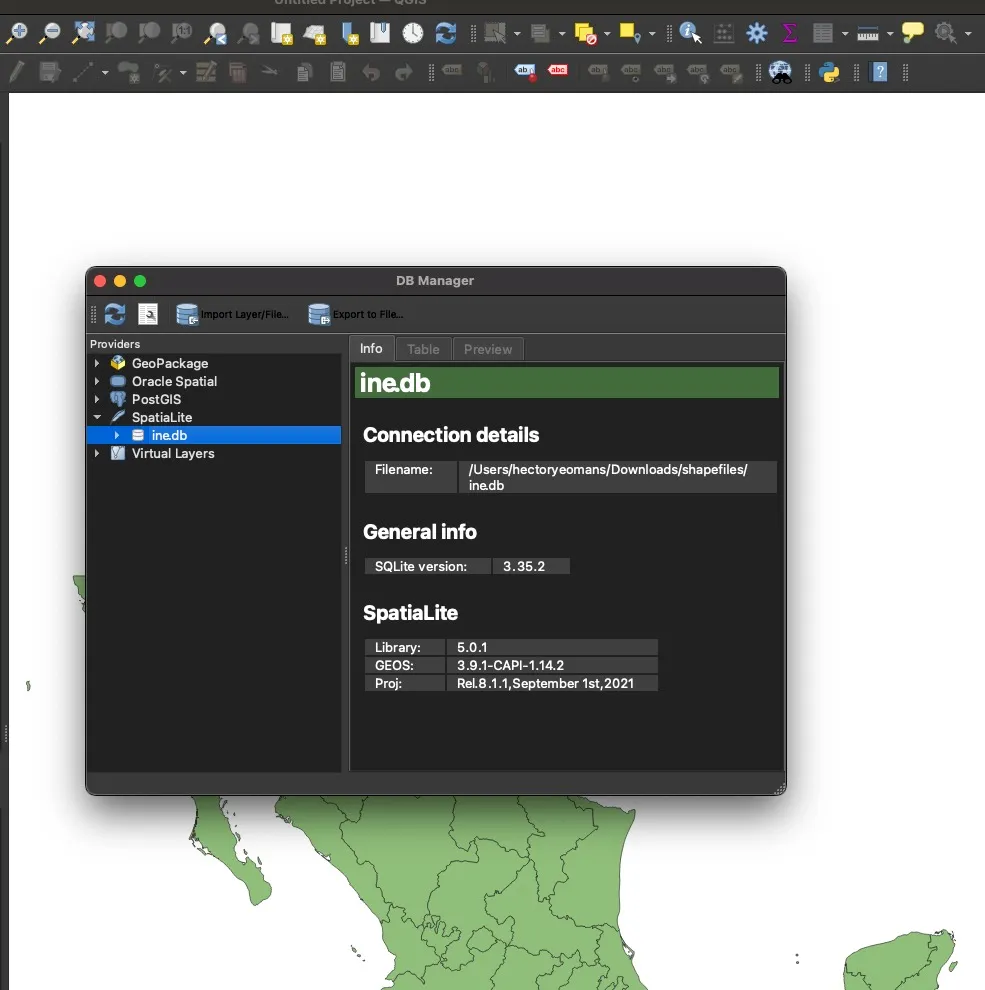This screenshot has height=990, width=985.
Task: Click the Statistical Summary sigma icon
Action: pos(790,33)
